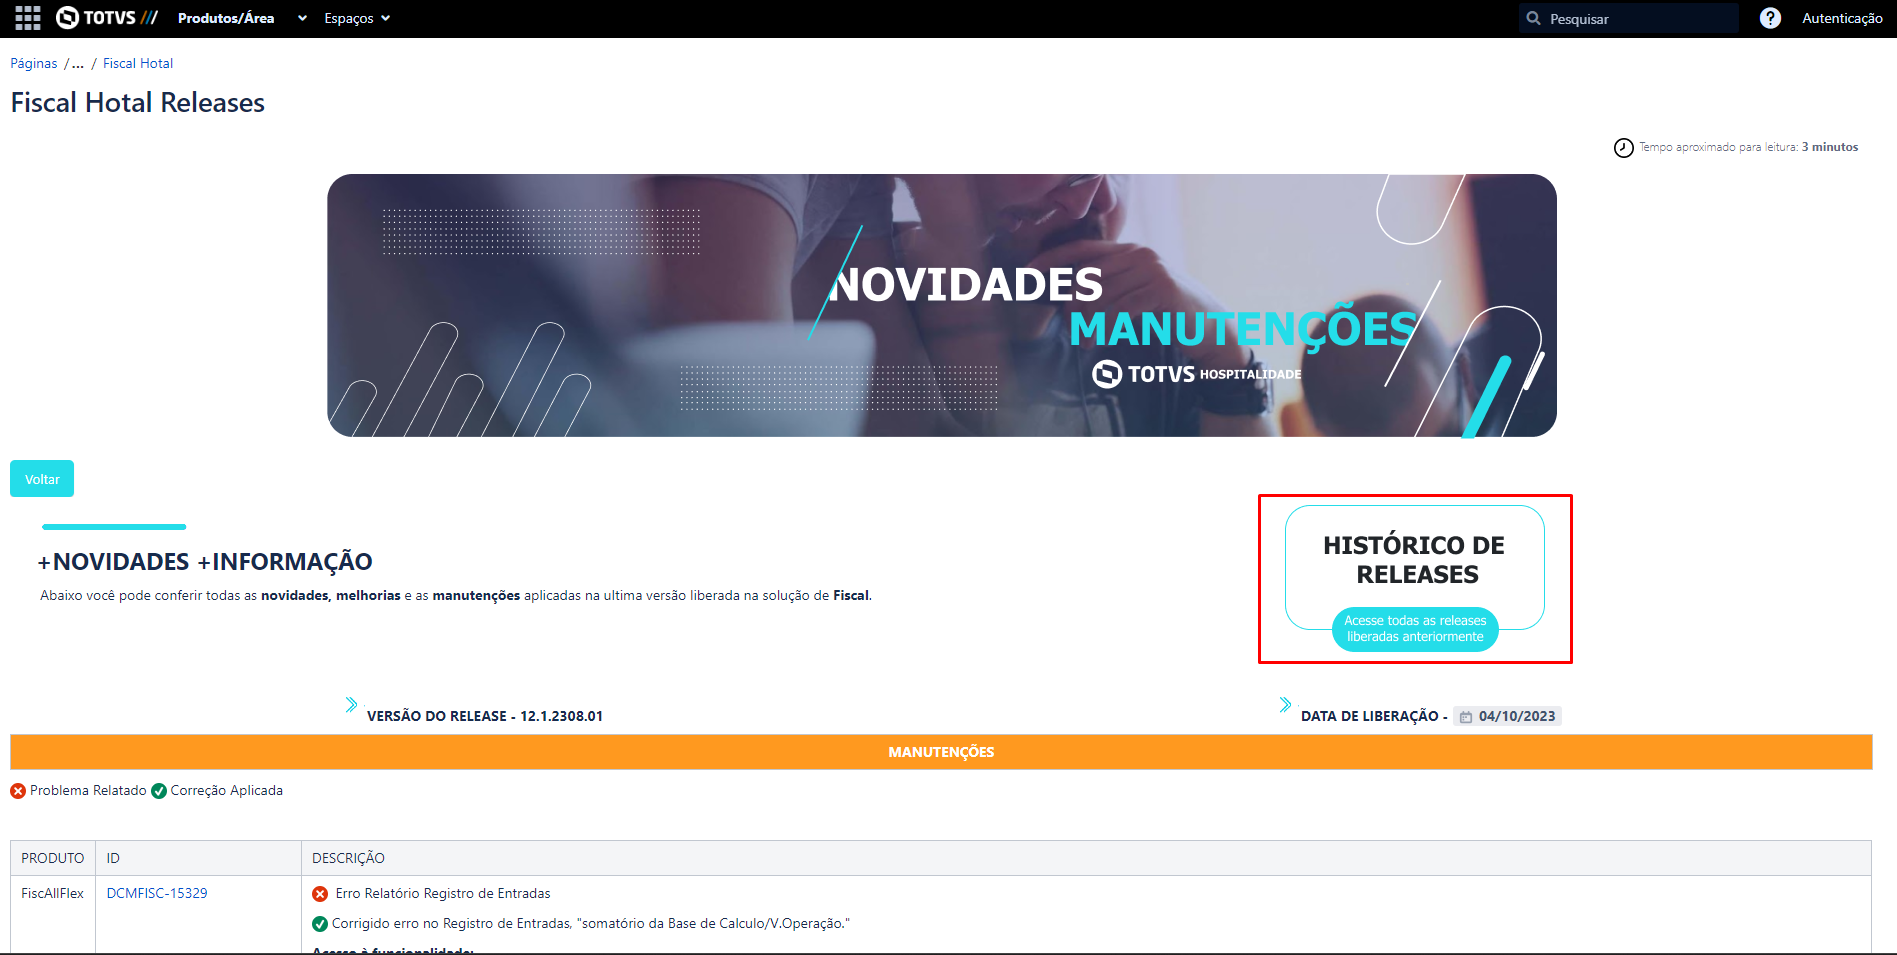The height and width of the screenshot is (955, 1897).
Task: Click the Pesquisar search field
Action: click(x=1628, y=19)
